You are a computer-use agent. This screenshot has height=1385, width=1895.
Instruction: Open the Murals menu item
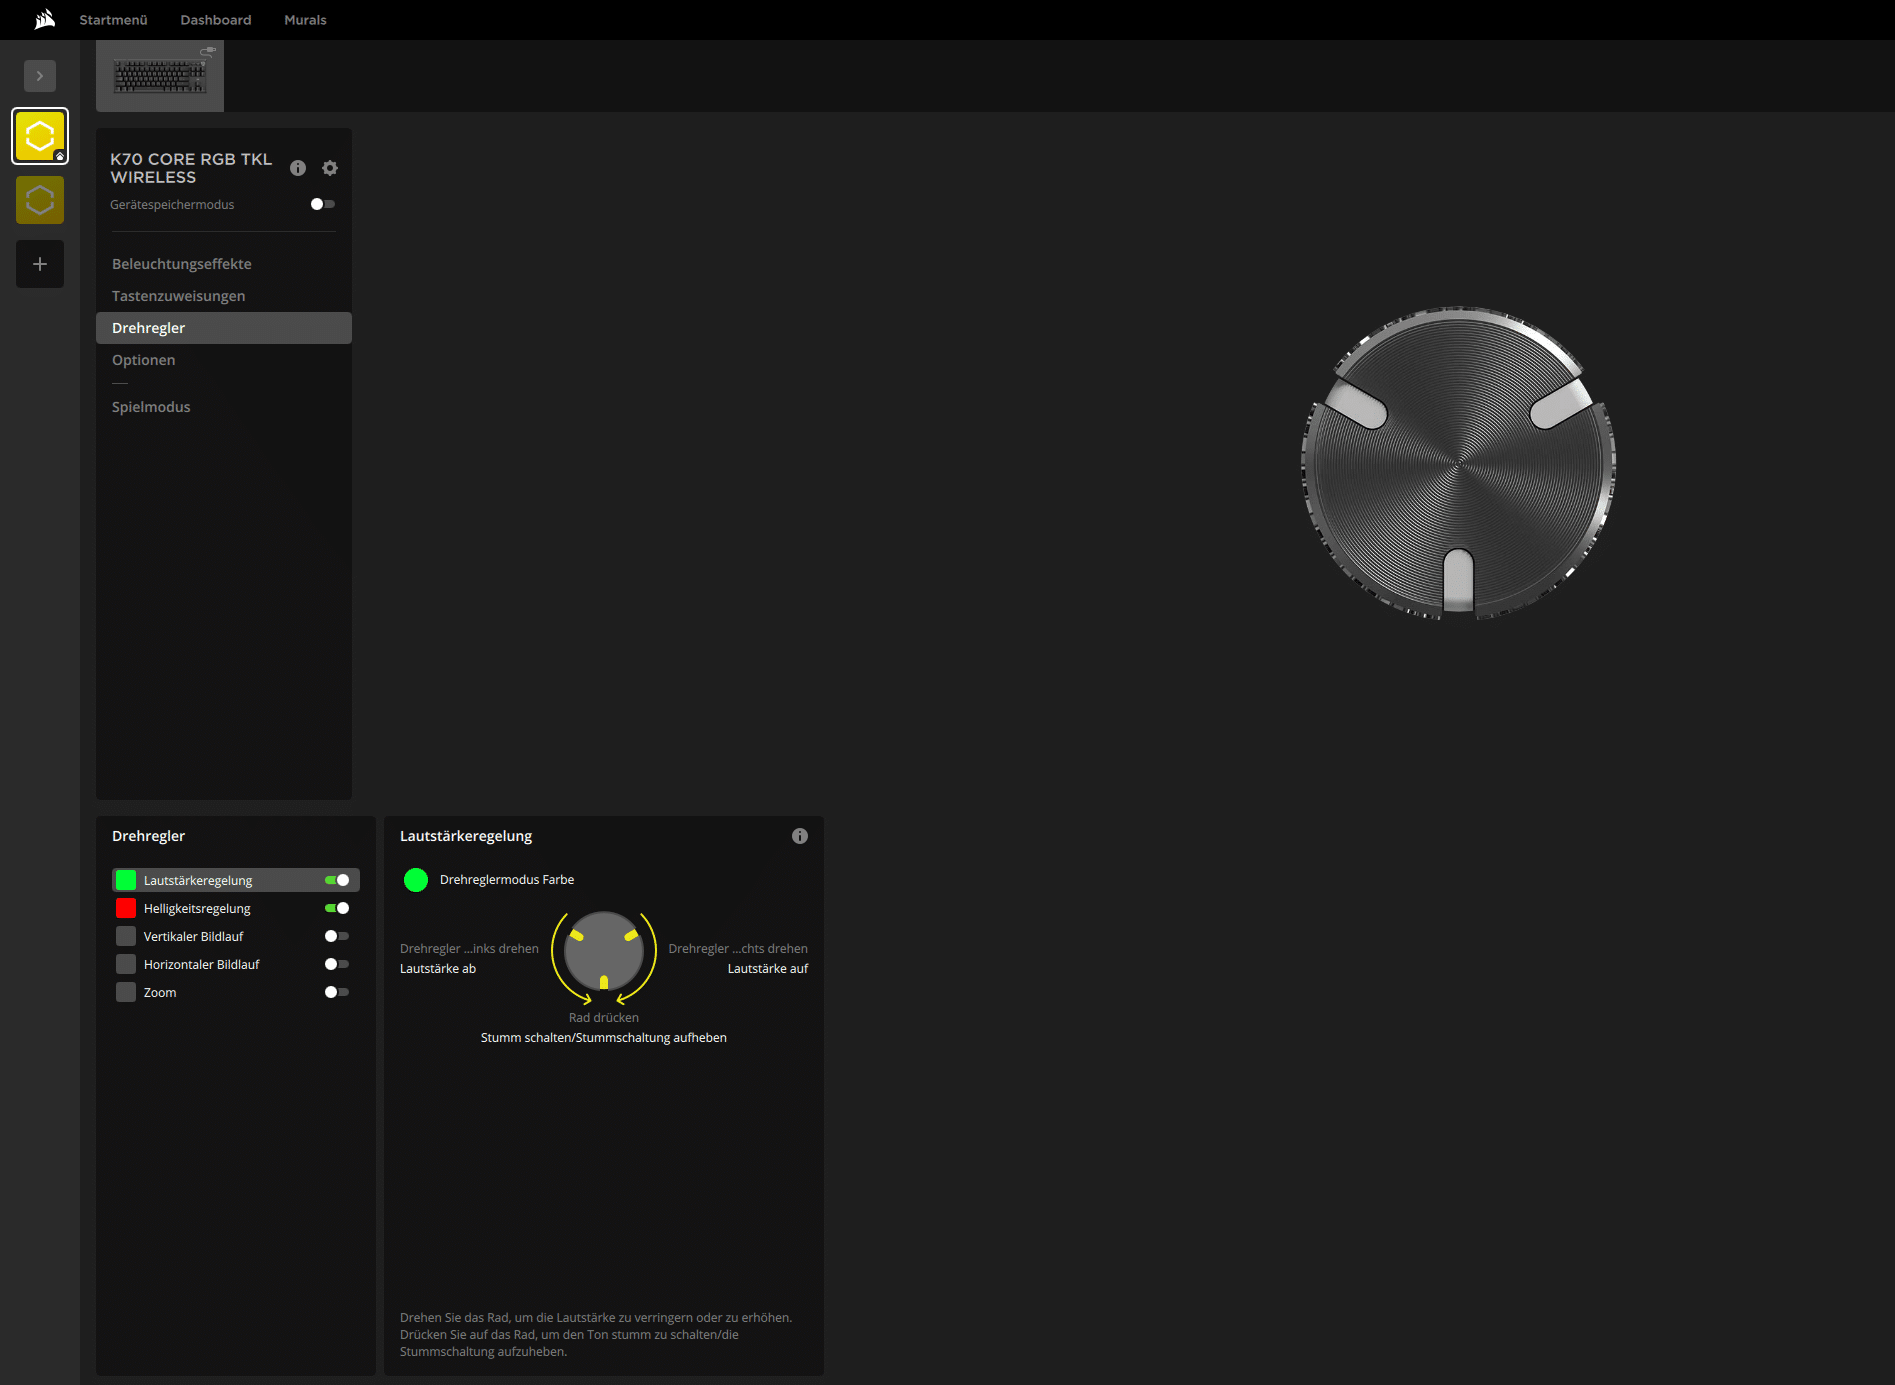pyautogui.click(x=305, y=20)
